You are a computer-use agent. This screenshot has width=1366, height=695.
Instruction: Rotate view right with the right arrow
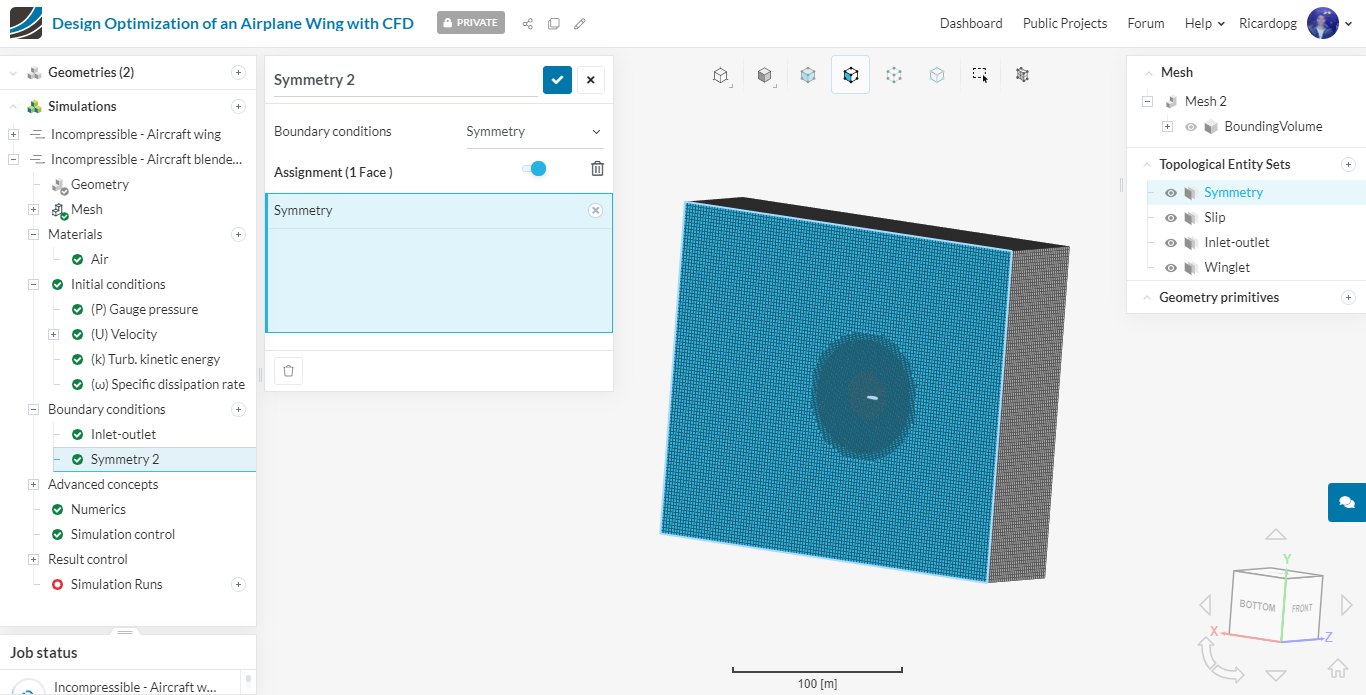(1346, 604)
